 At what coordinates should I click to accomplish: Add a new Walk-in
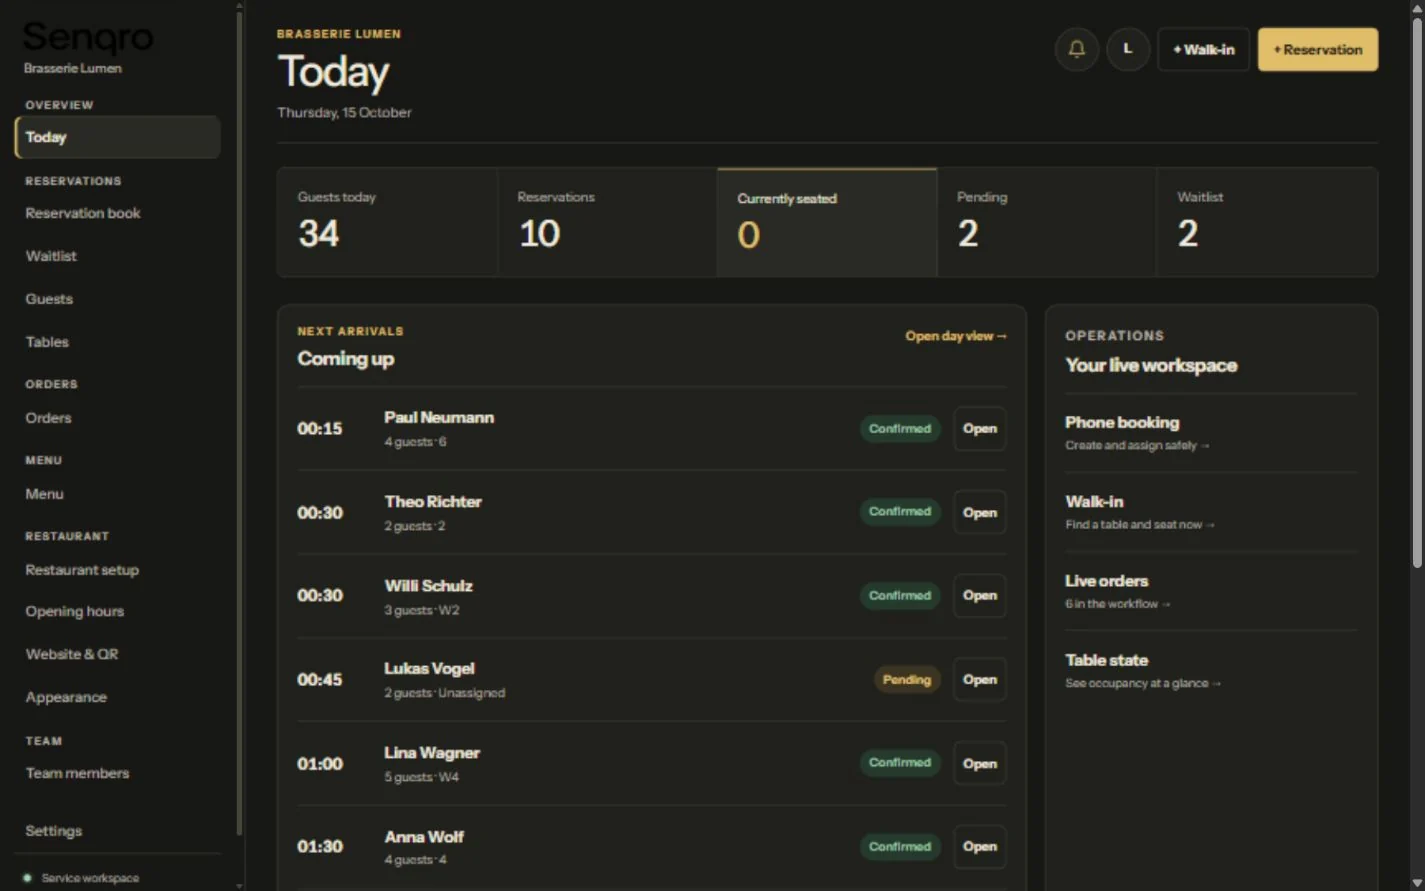(1203, 49)
